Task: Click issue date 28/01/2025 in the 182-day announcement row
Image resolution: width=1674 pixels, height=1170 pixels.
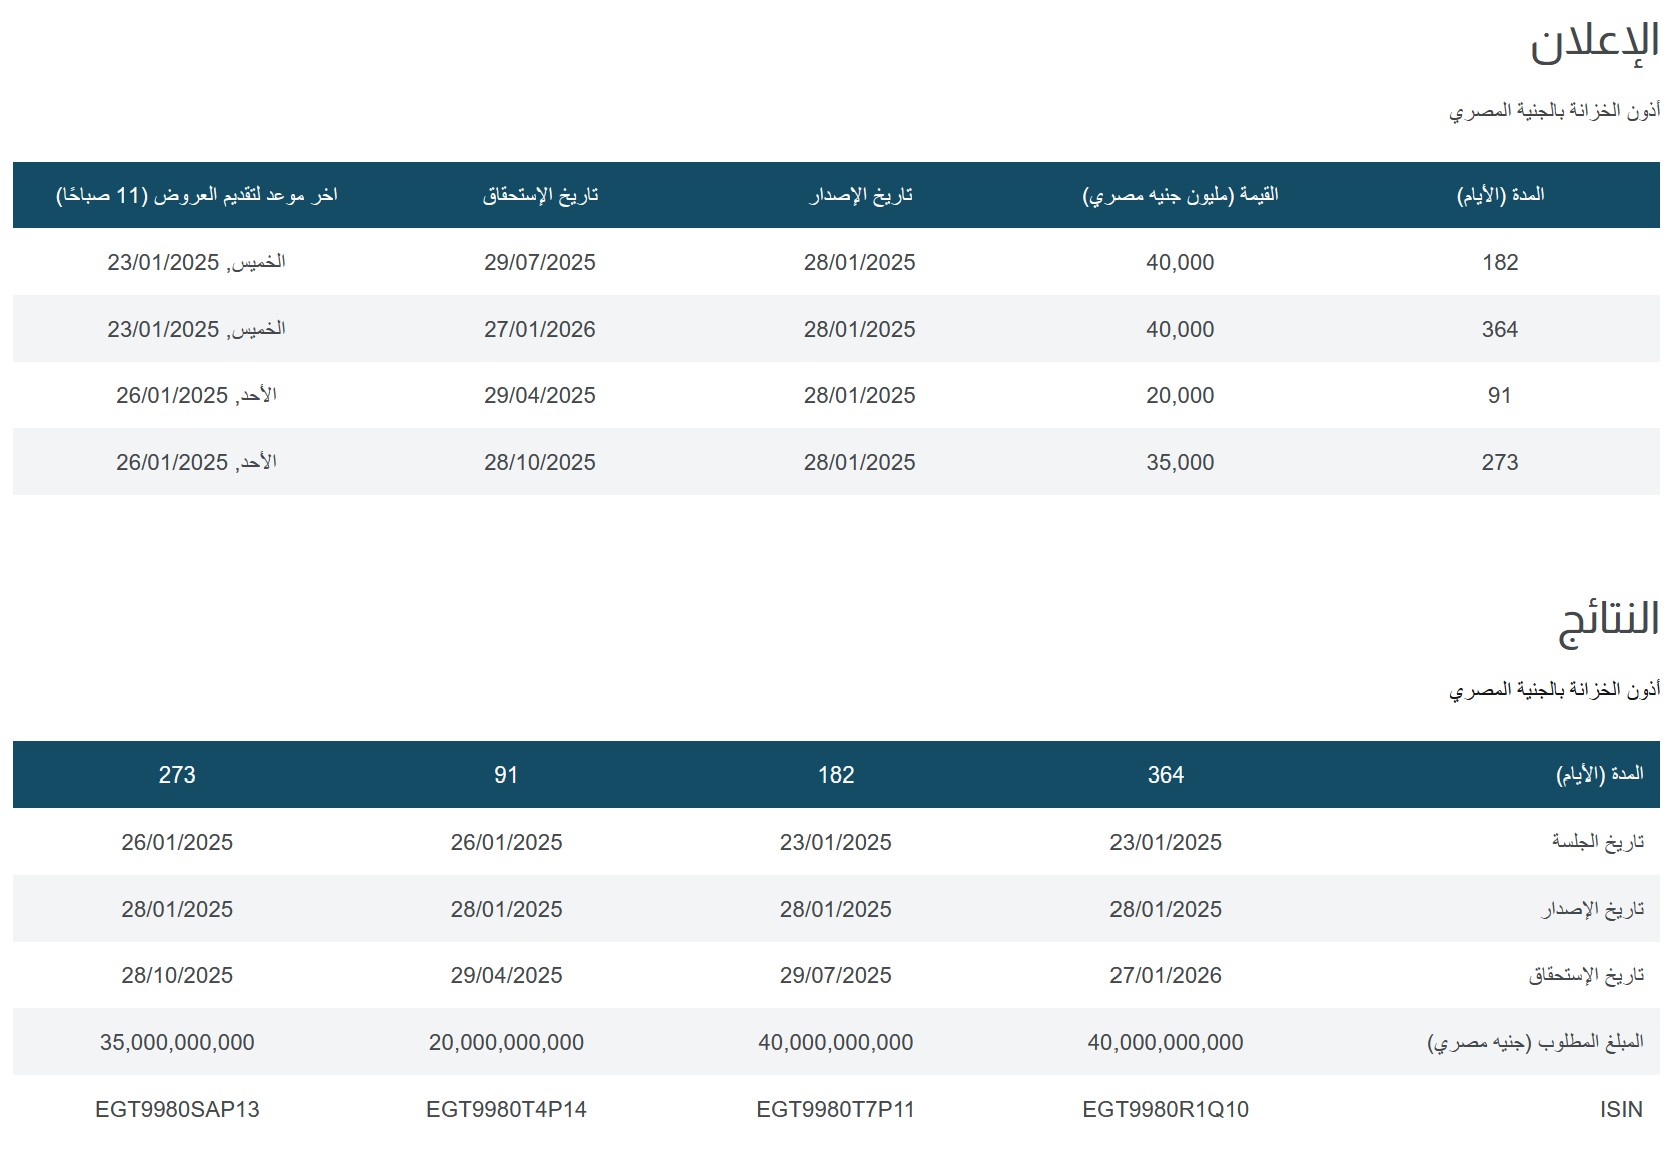Action: click(x=860, y=262)
